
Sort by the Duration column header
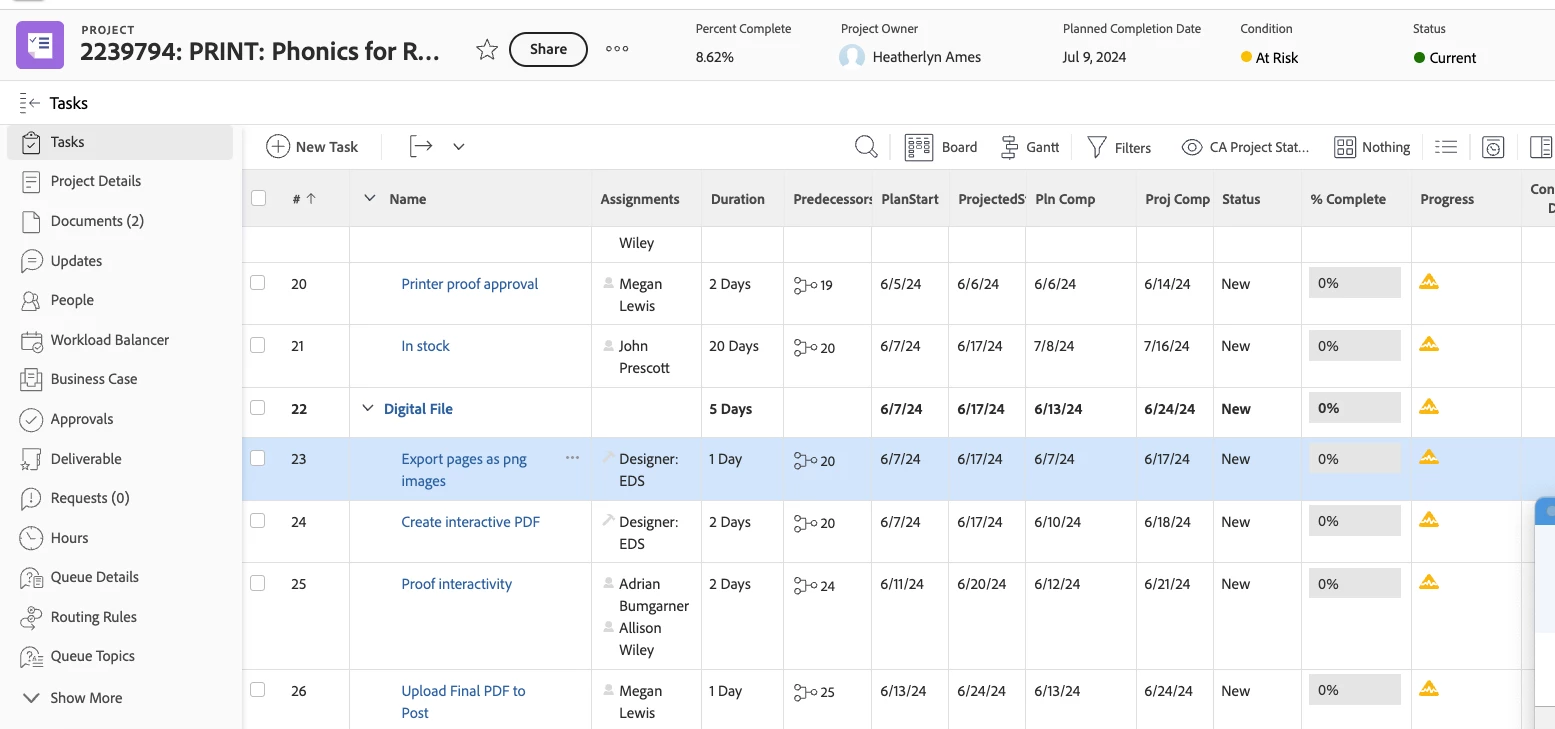point(737,199)
